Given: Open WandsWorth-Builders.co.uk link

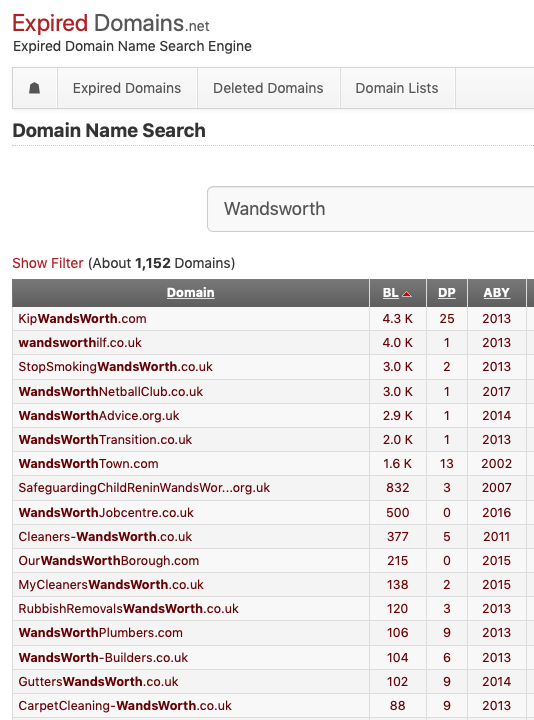Looking at the screenshot, I should [x=103, y=658].
